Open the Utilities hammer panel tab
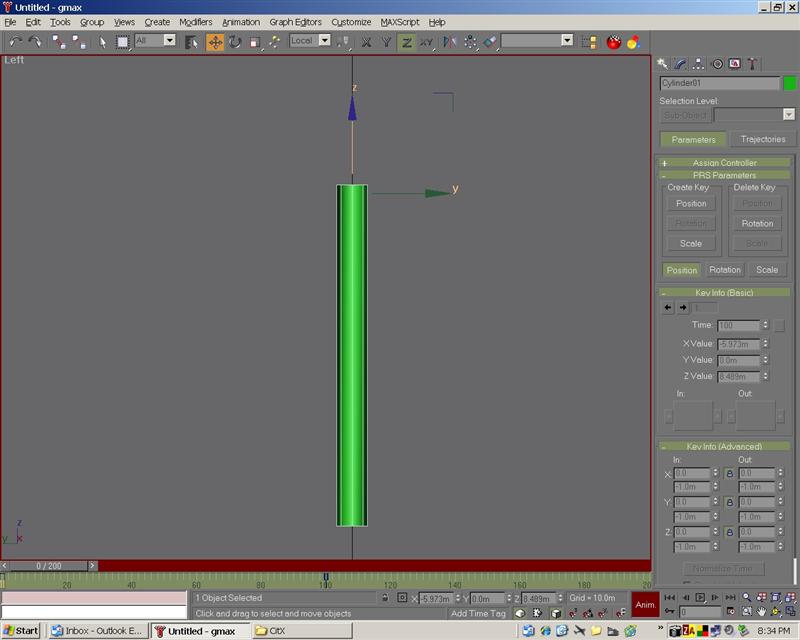Image resolution: width=800 pixels, height=640 pixels. click(753, 64)
